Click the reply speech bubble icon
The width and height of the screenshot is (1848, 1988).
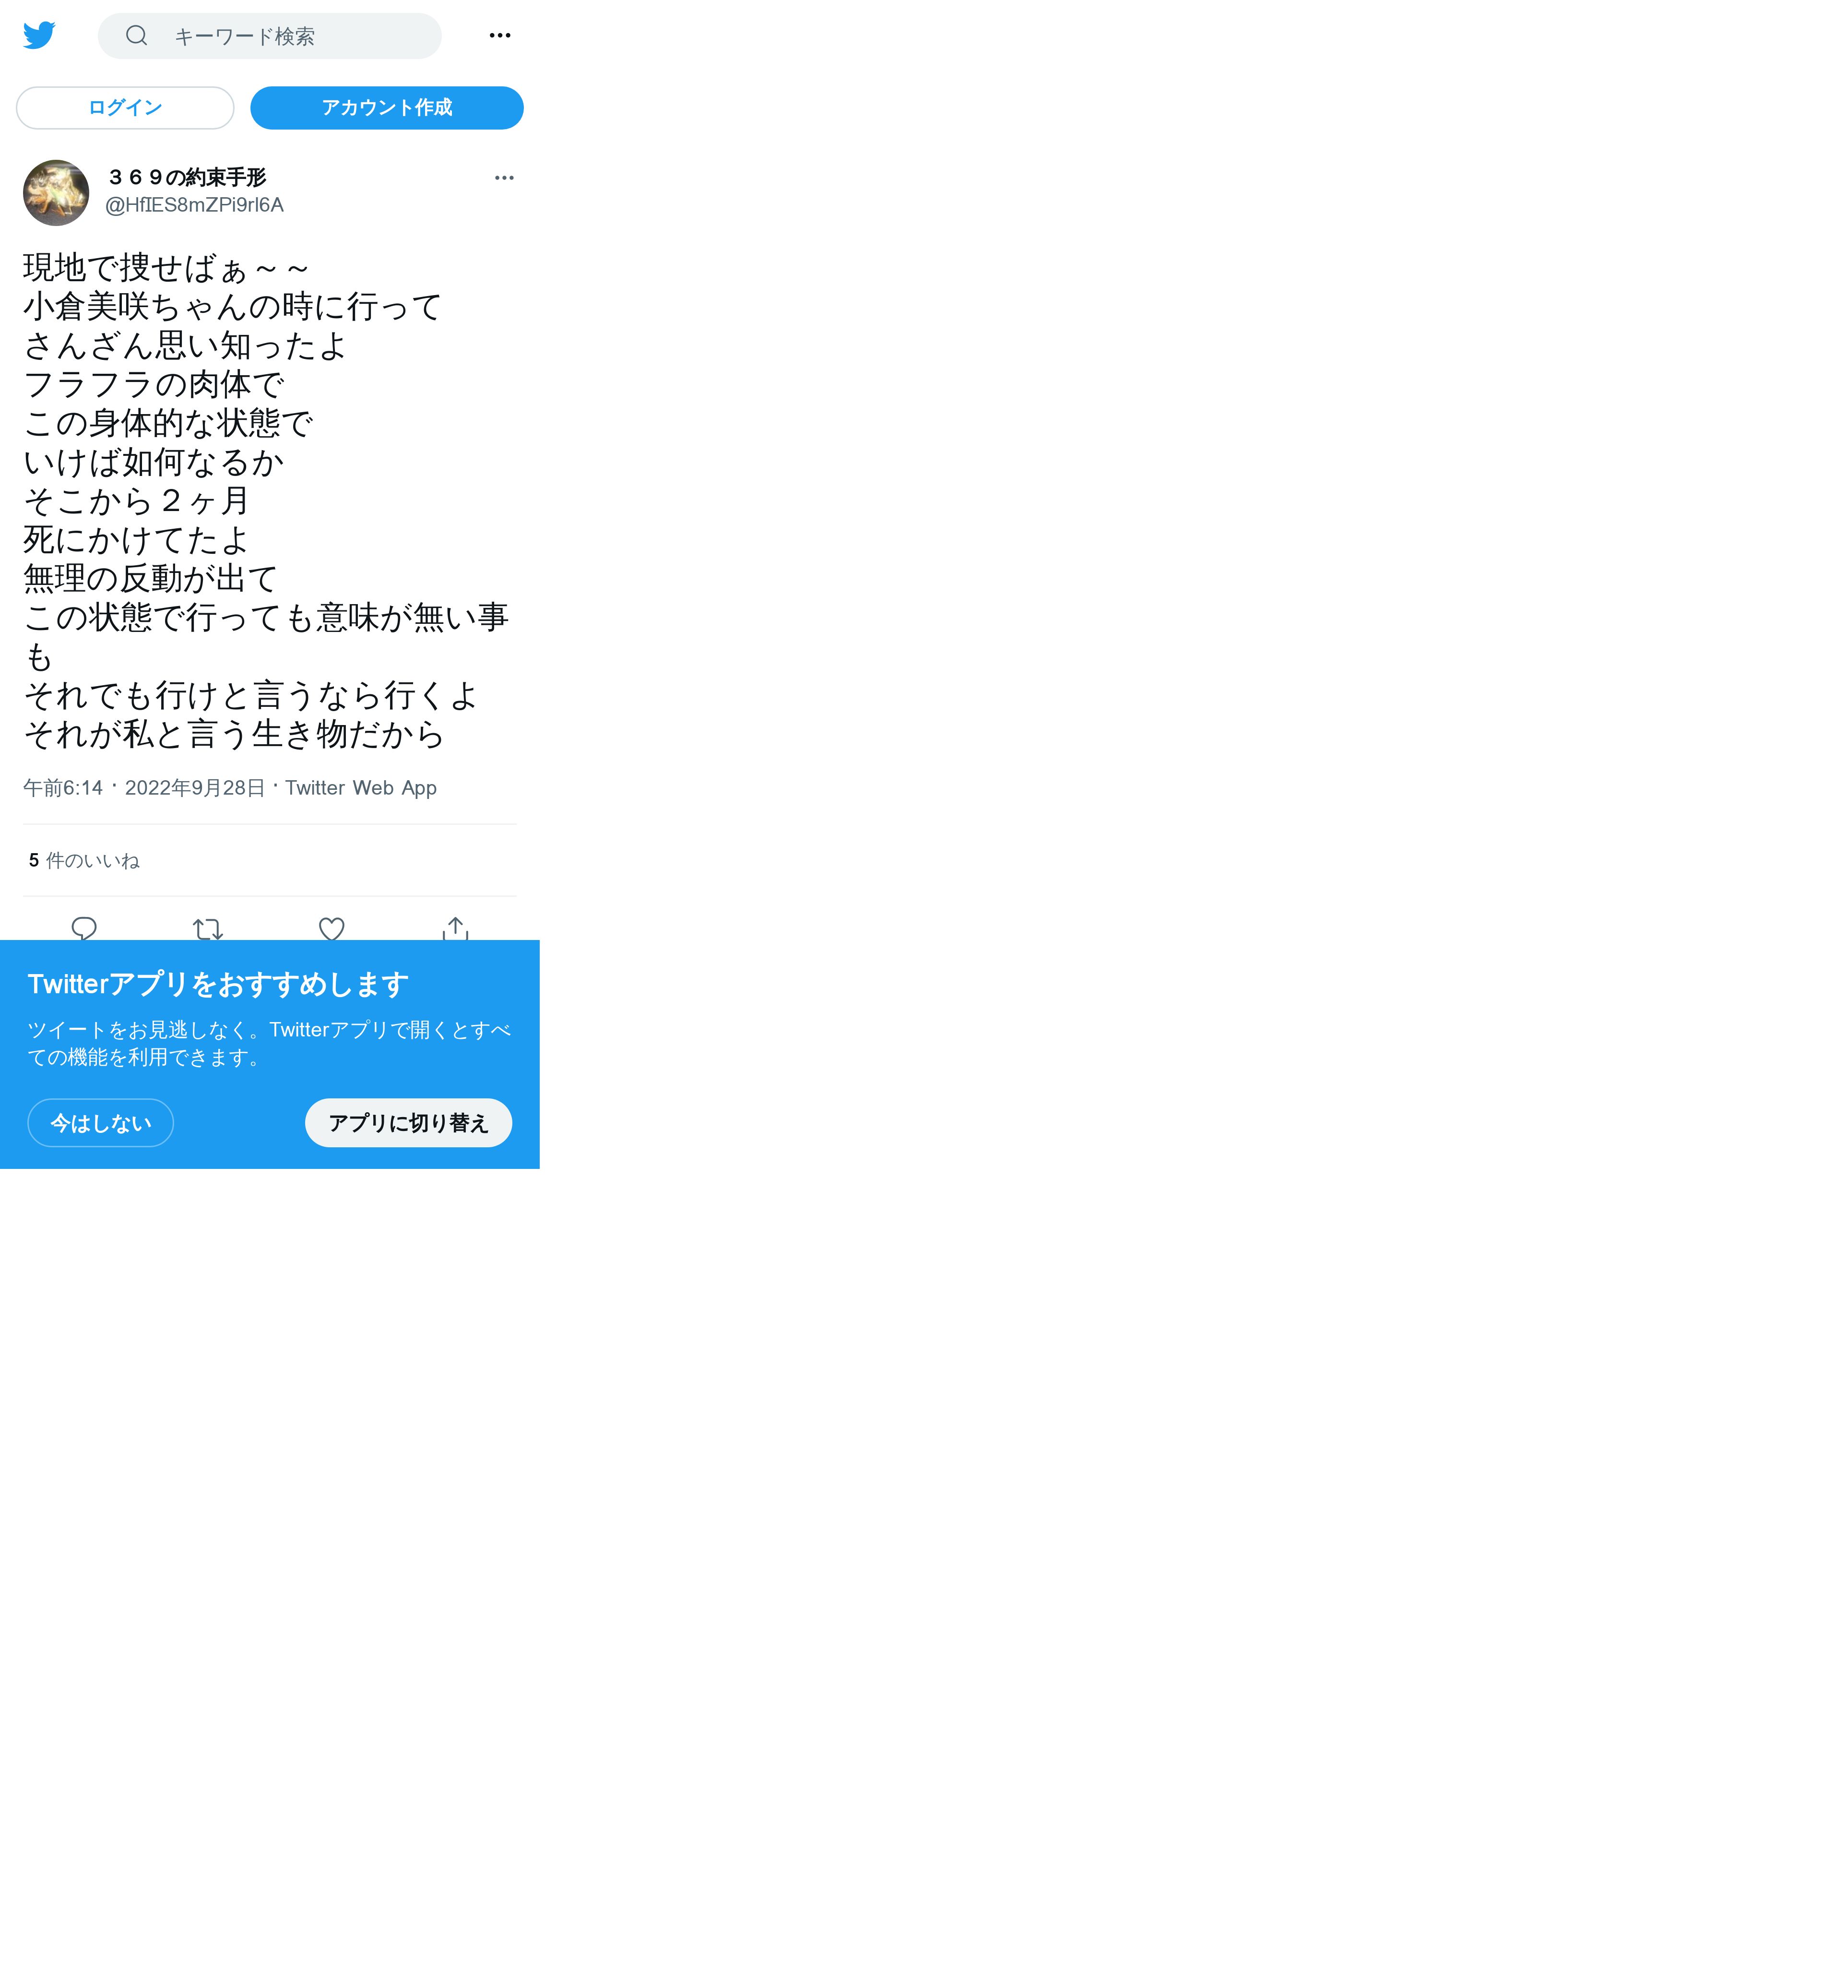click(84, 929)
